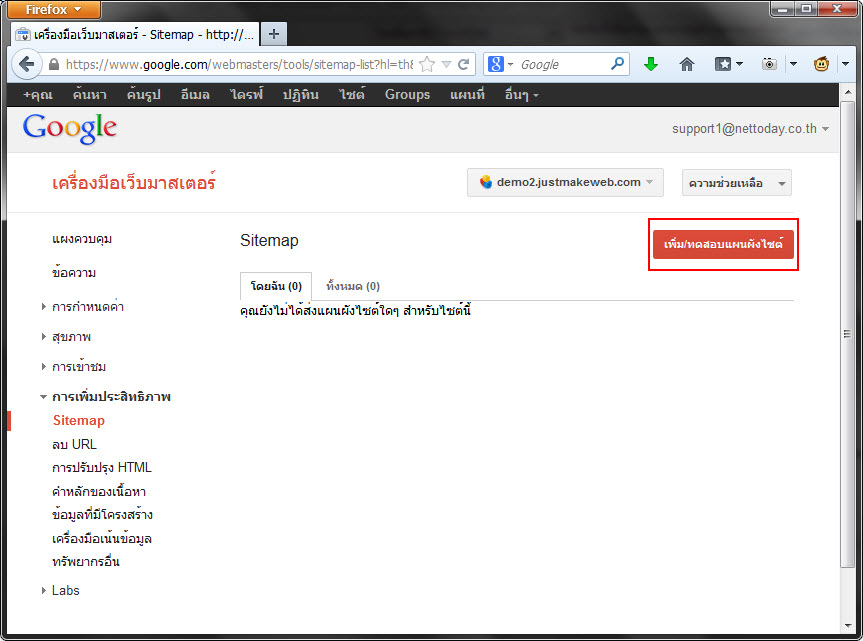Open ลบ URL in sidebar
The image size is (863, 641).
74,444
